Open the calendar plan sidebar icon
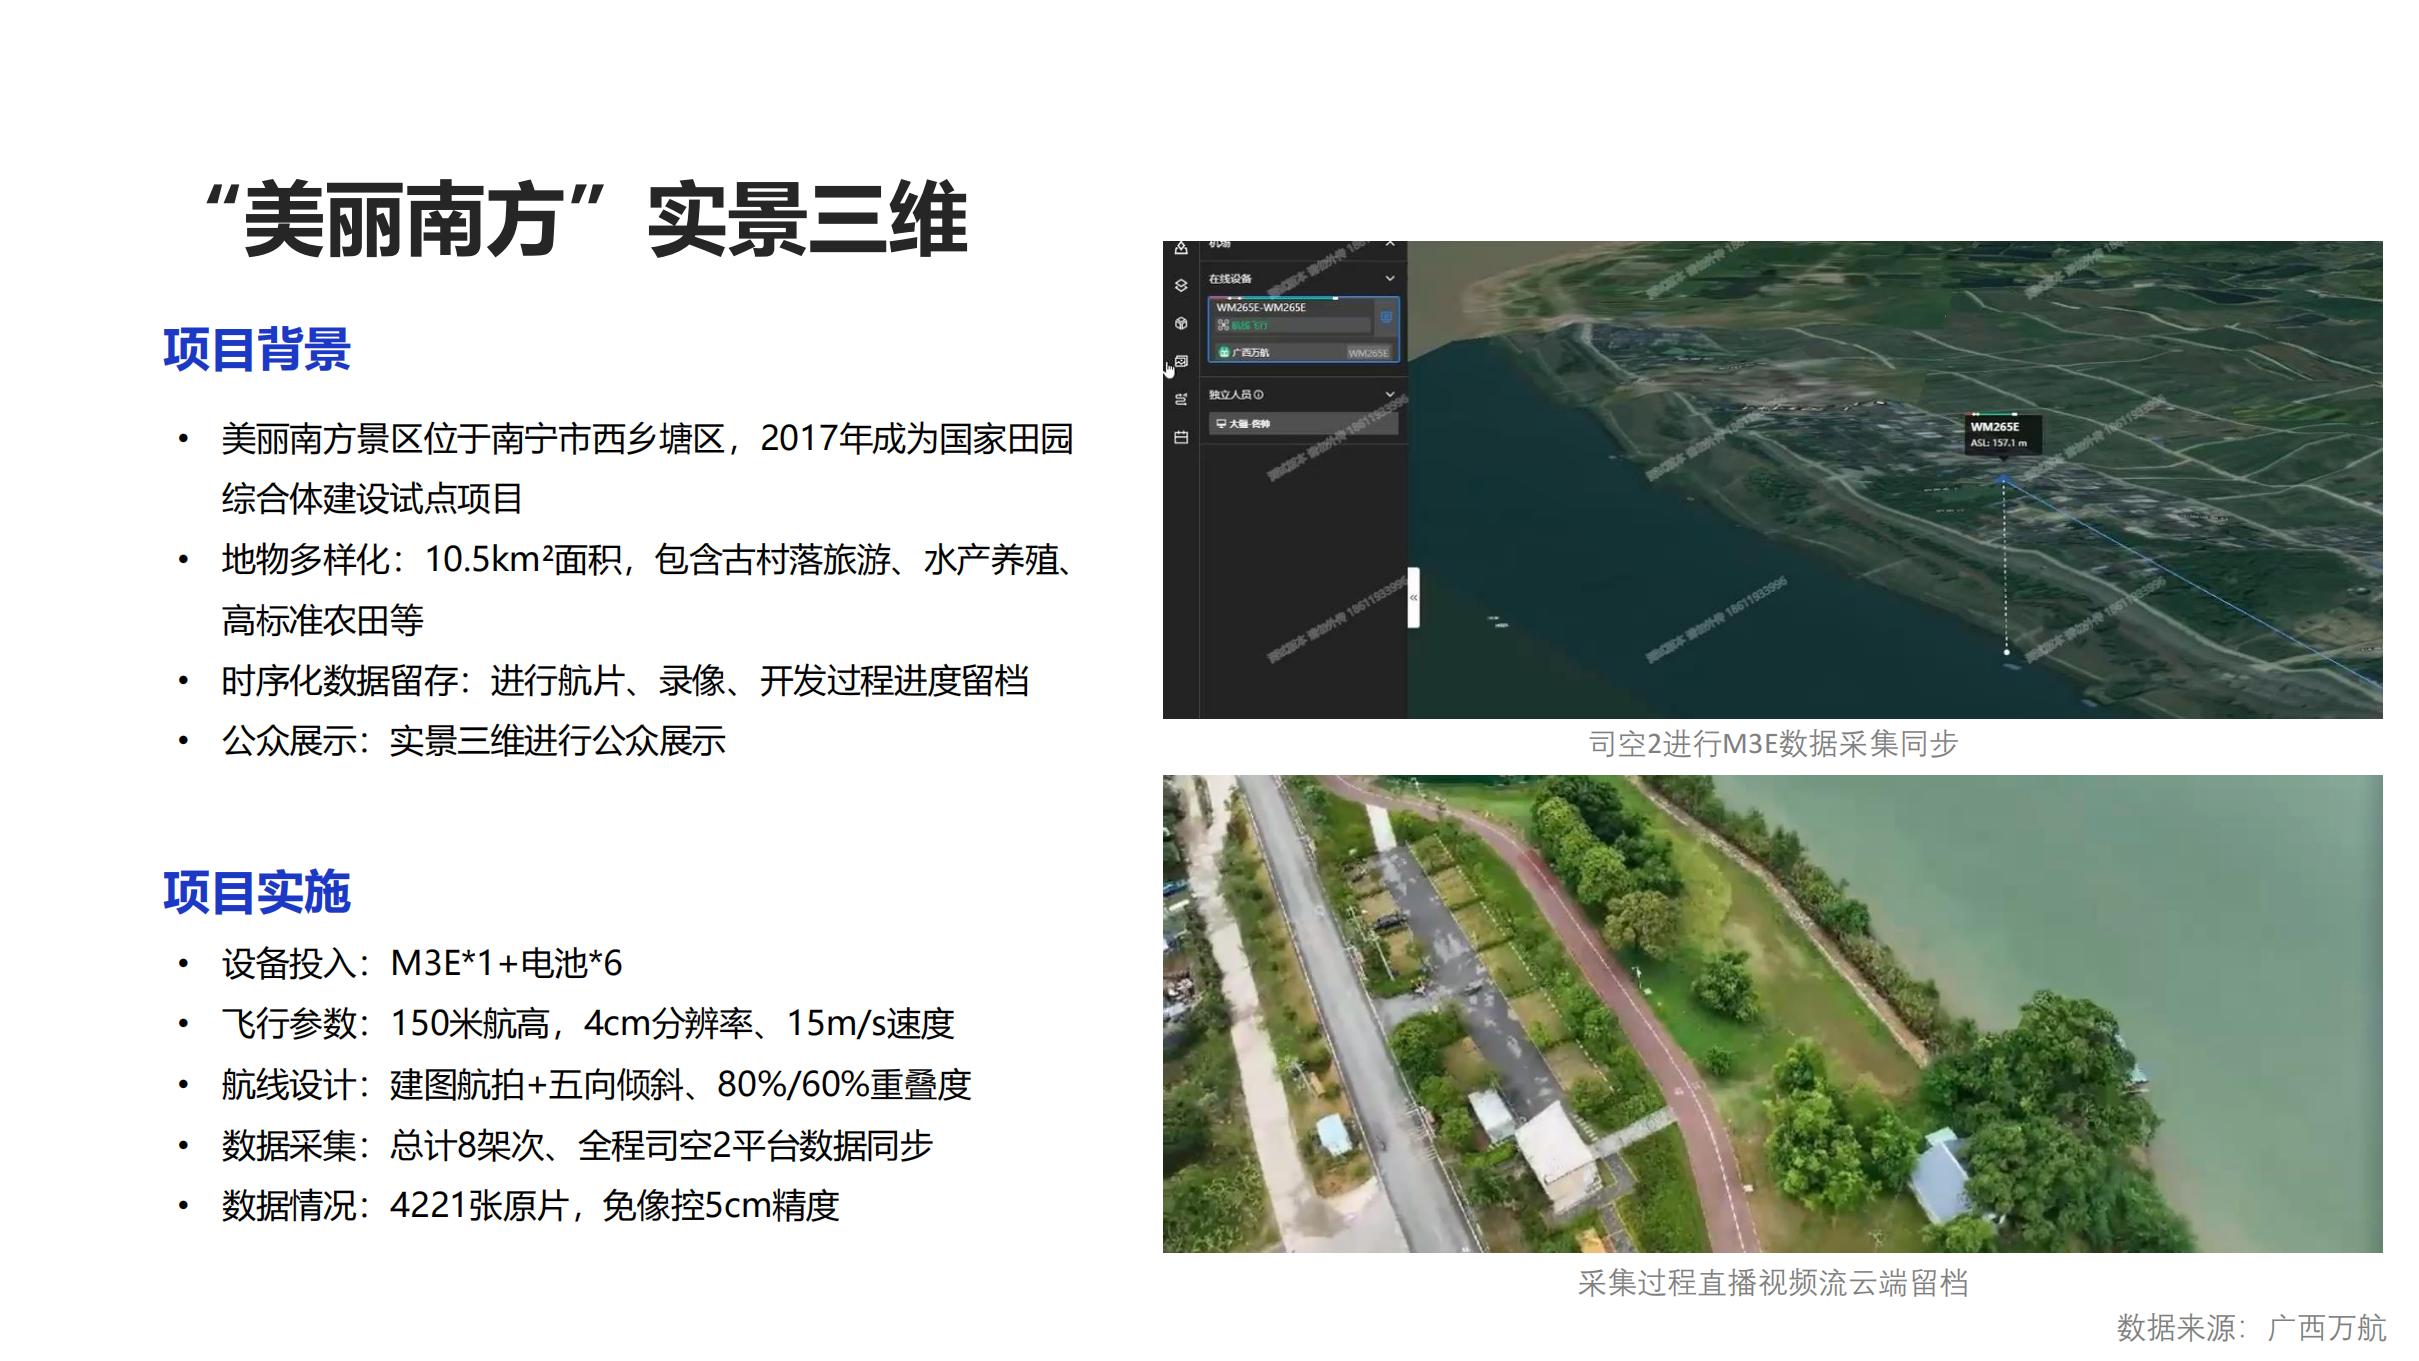This screenshot has width=2419, height=1361. click(x=1181, y=437)
